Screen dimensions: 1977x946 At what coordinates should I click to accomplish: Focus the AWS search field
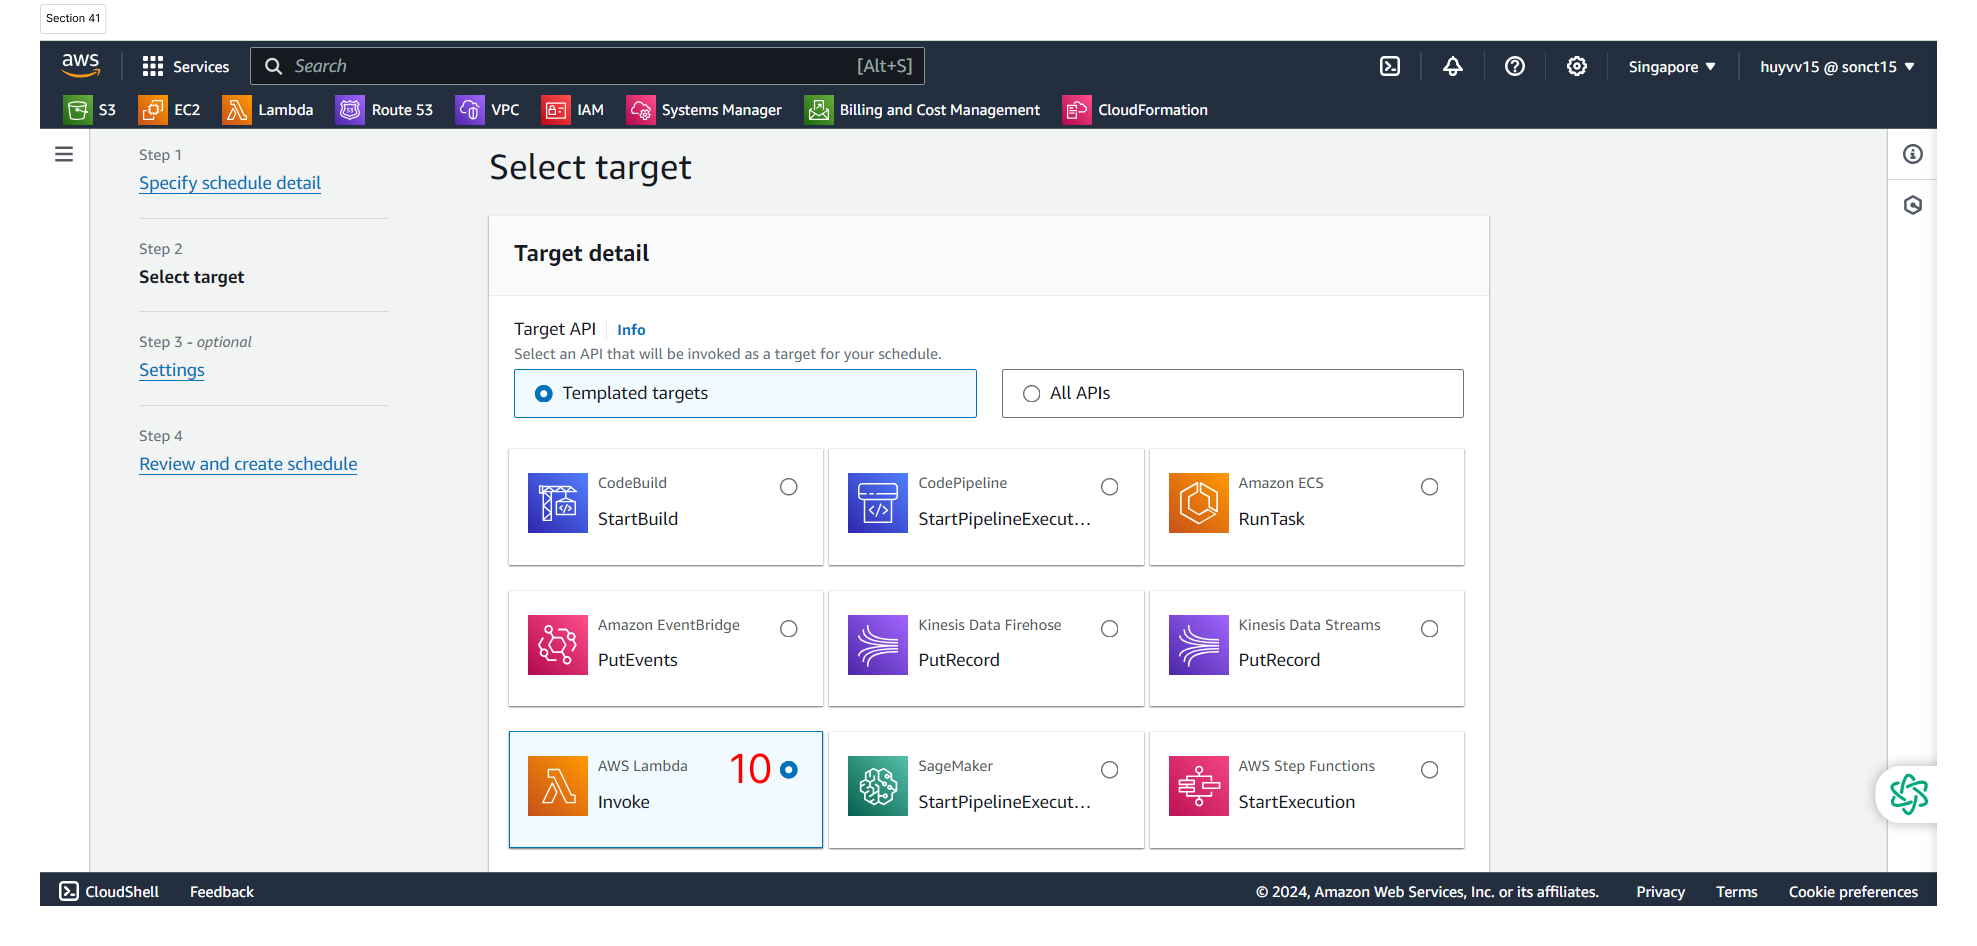click(x=588, y=66)
